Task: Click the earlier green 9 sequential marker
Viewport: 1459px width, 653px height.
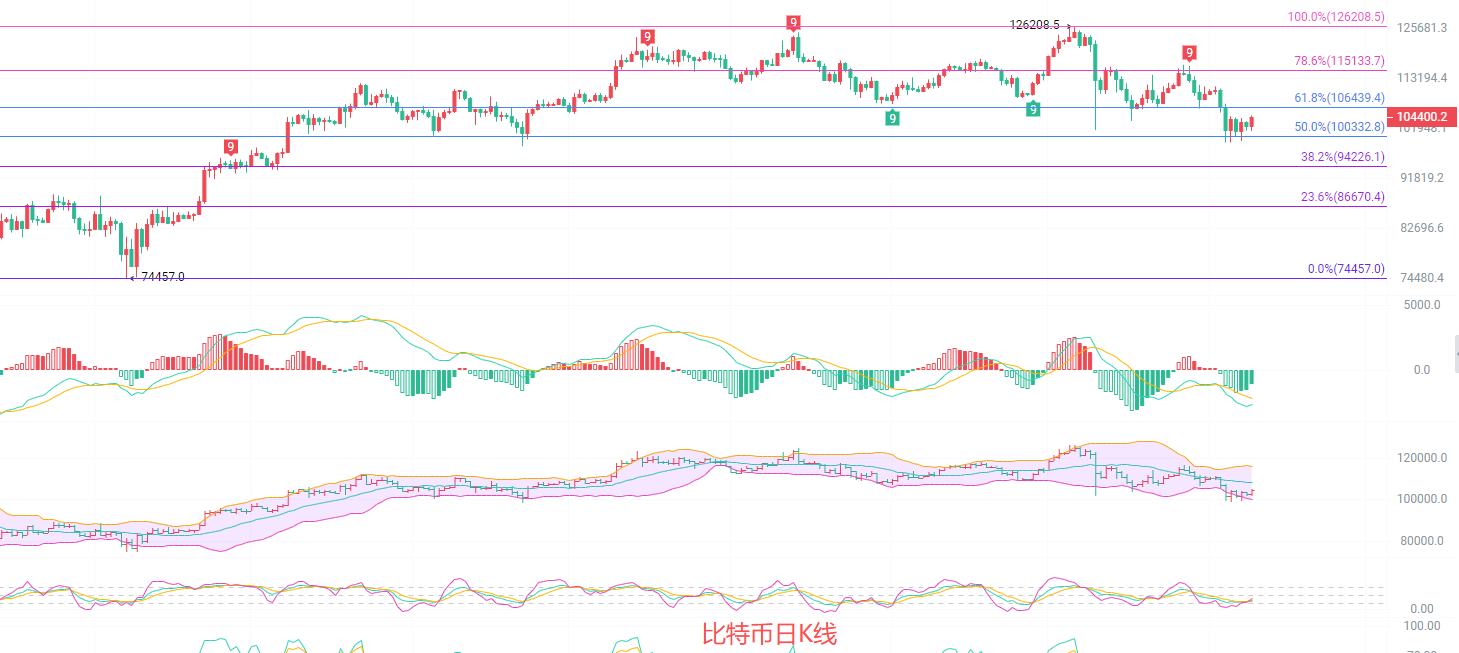Action: 892,118
